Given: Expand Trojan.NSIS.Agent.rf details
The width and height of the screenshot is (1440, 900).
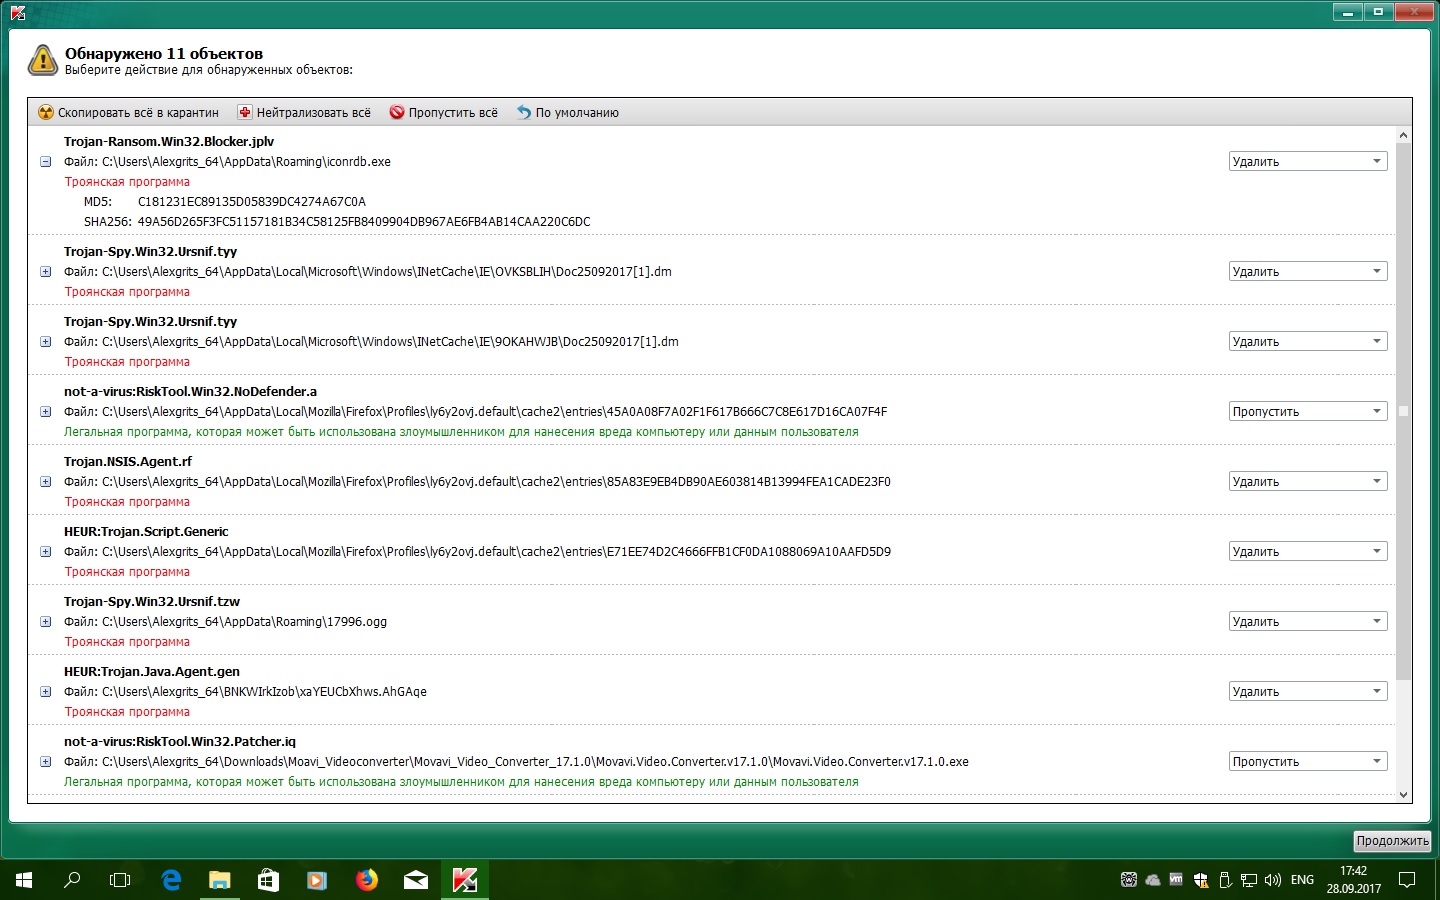Looking at the screenshot, I should pos(45,481).
